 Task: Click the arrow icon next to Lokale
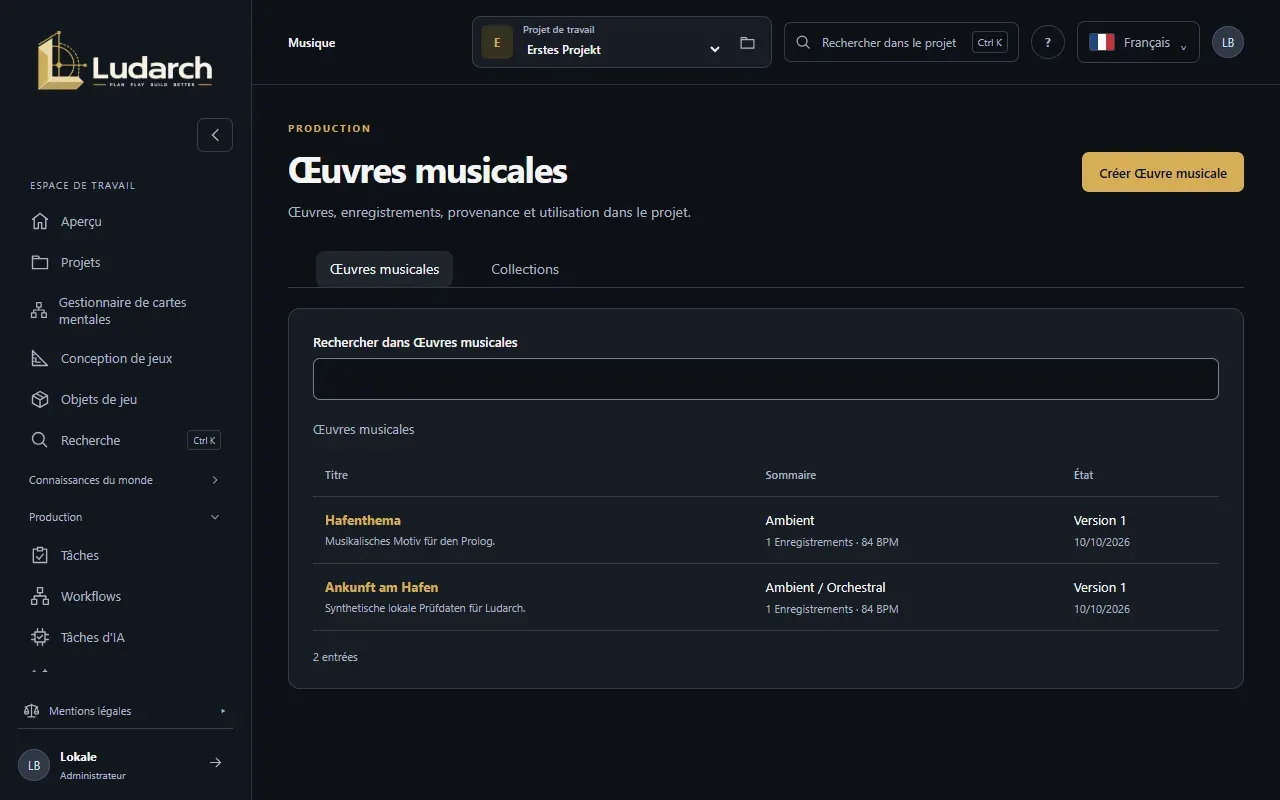click(x=215, y=763)
